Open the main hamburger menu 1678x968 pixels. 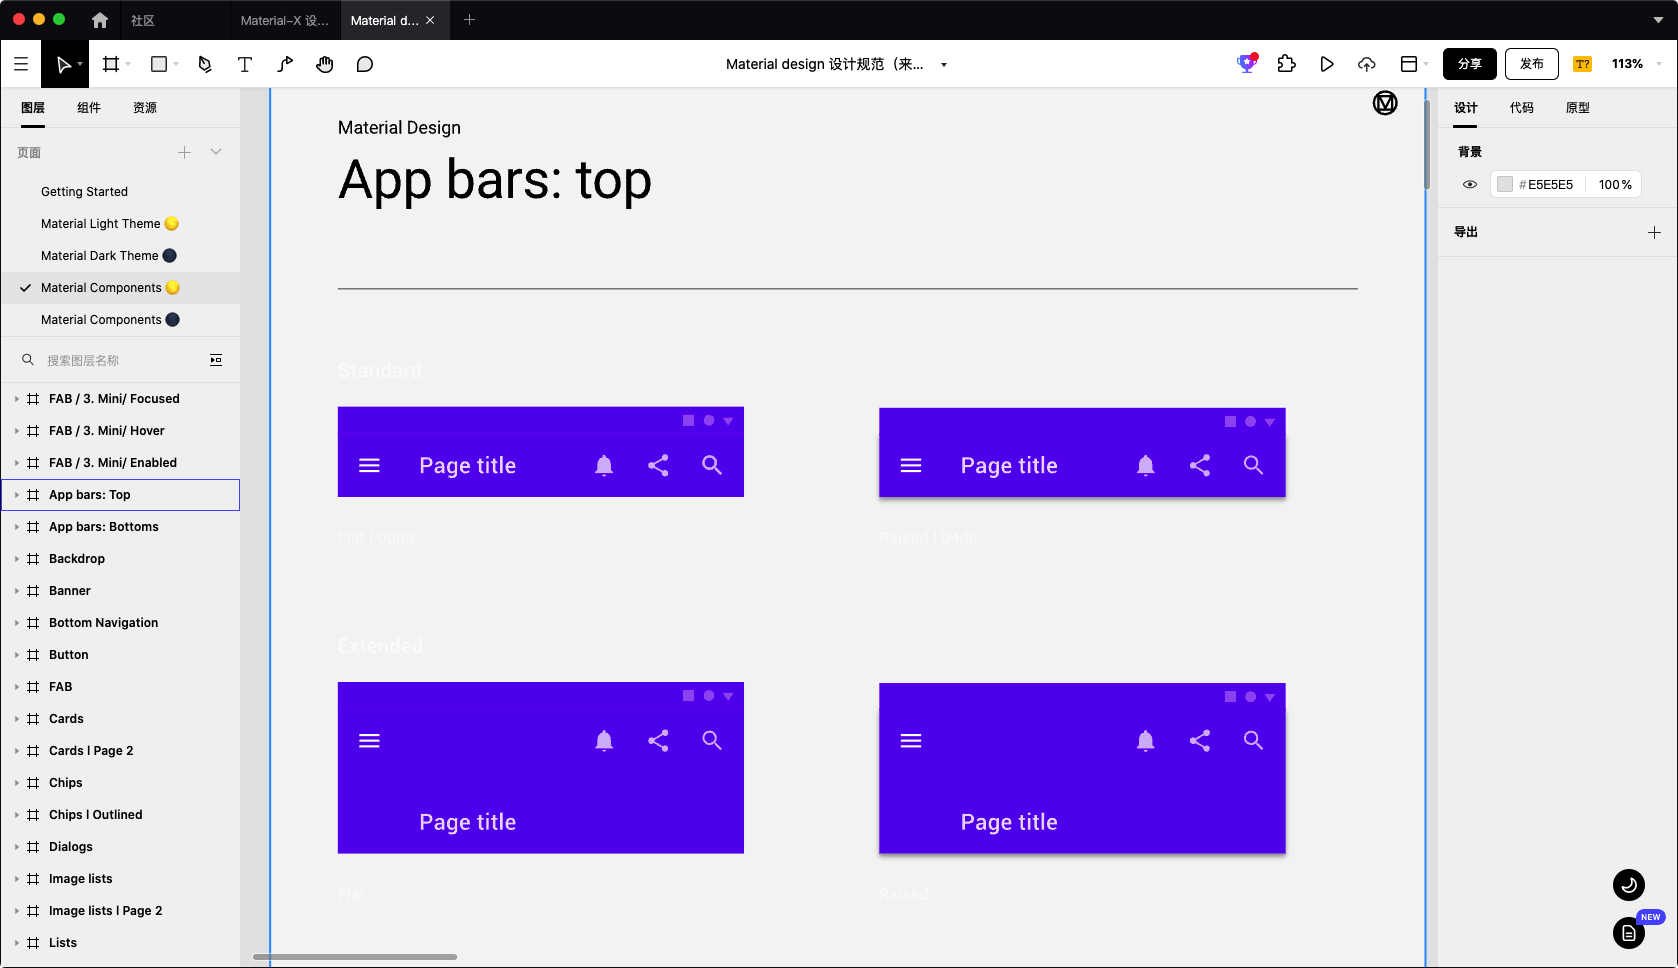pyautogui.click(x=21, y=64)
